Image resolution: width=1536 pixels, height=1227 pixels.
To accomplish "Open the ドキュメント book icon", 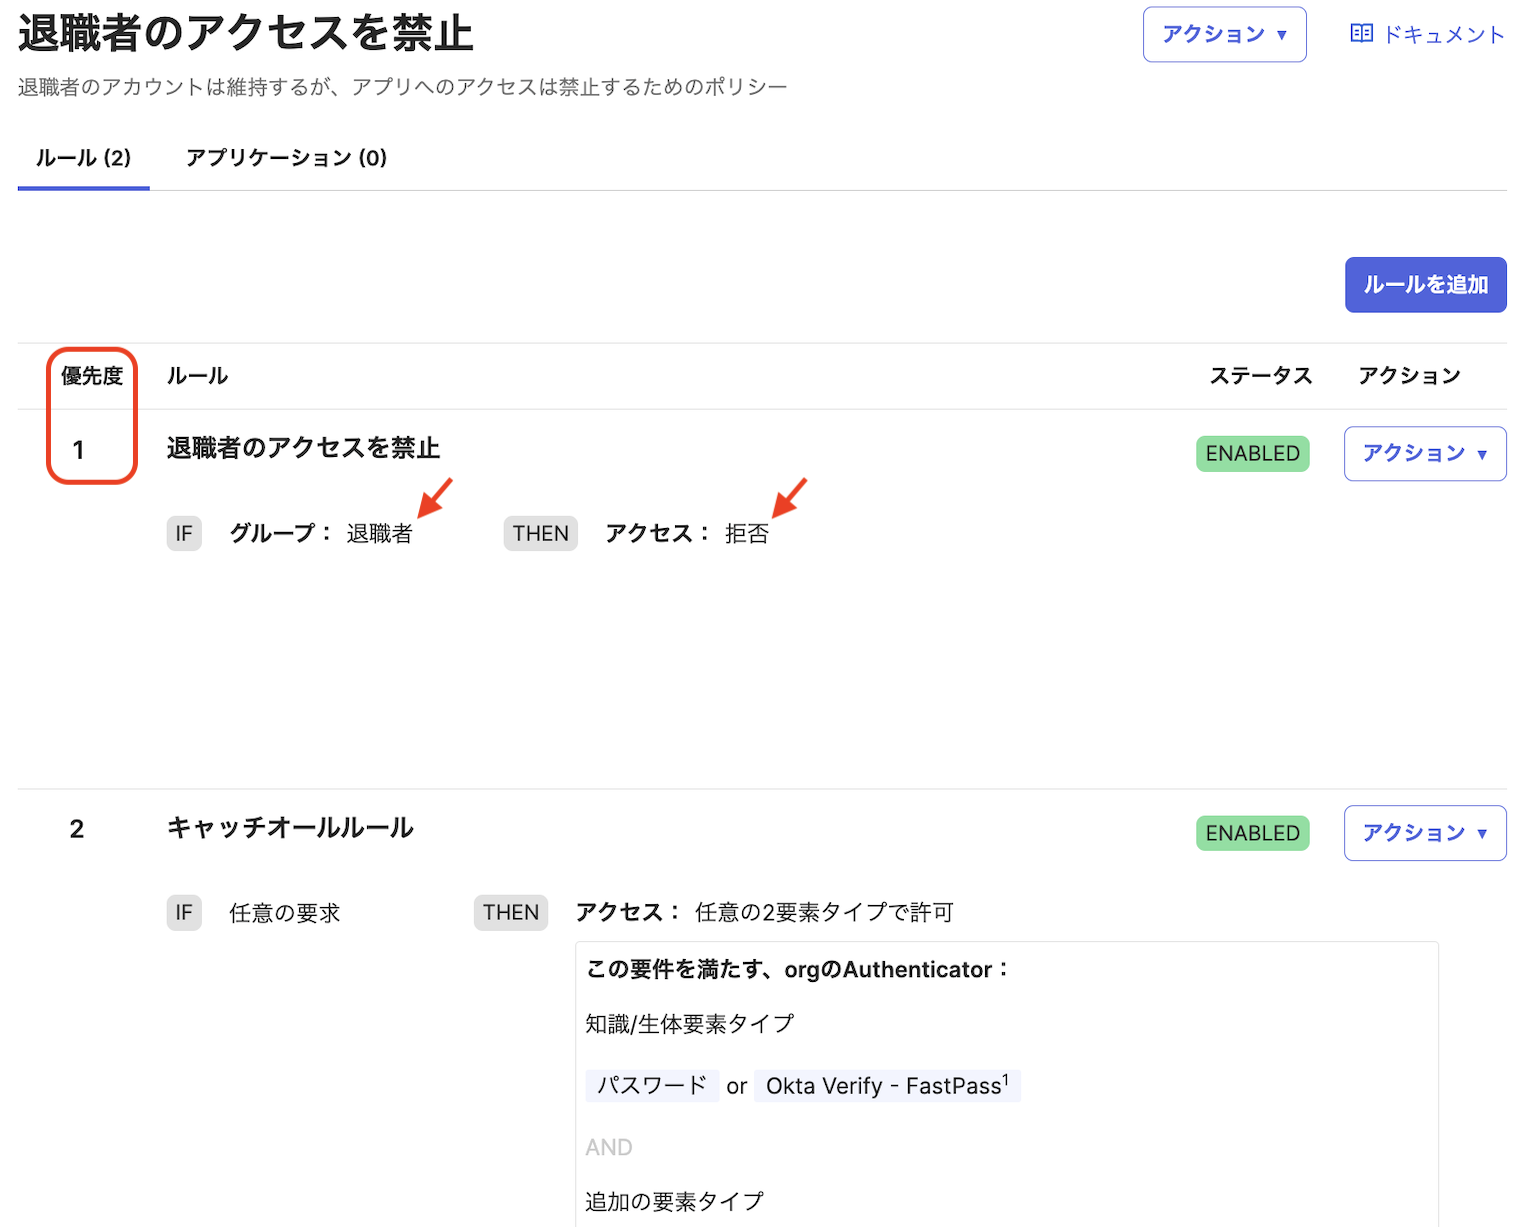I will 1361,34.
